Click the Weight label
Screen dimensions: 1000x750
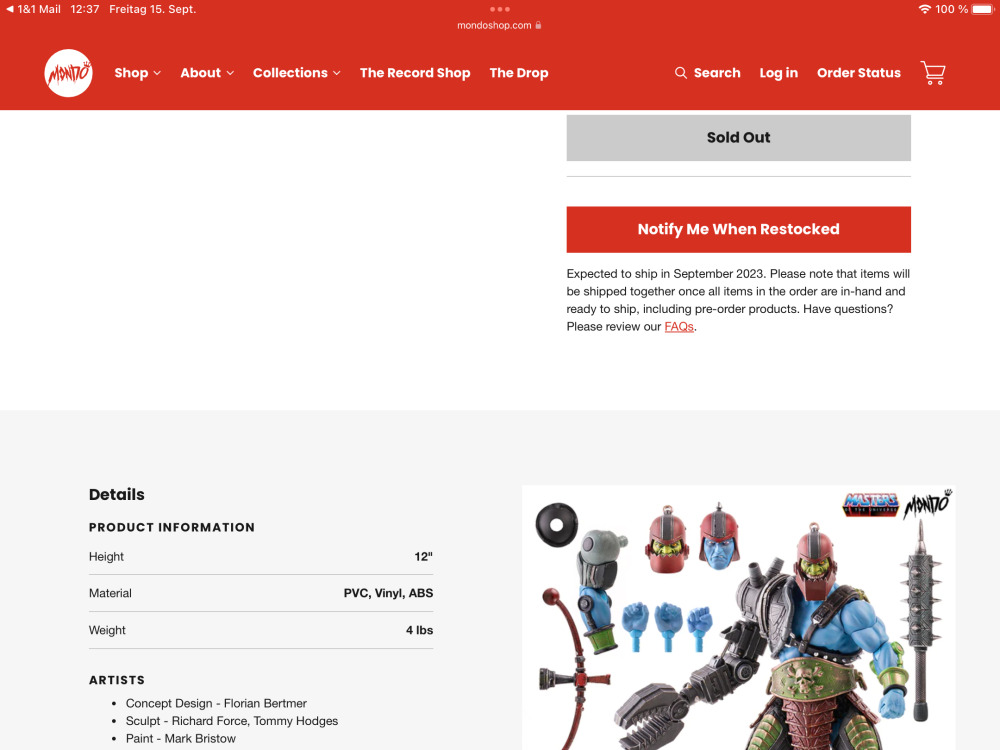tap(107, 630)
